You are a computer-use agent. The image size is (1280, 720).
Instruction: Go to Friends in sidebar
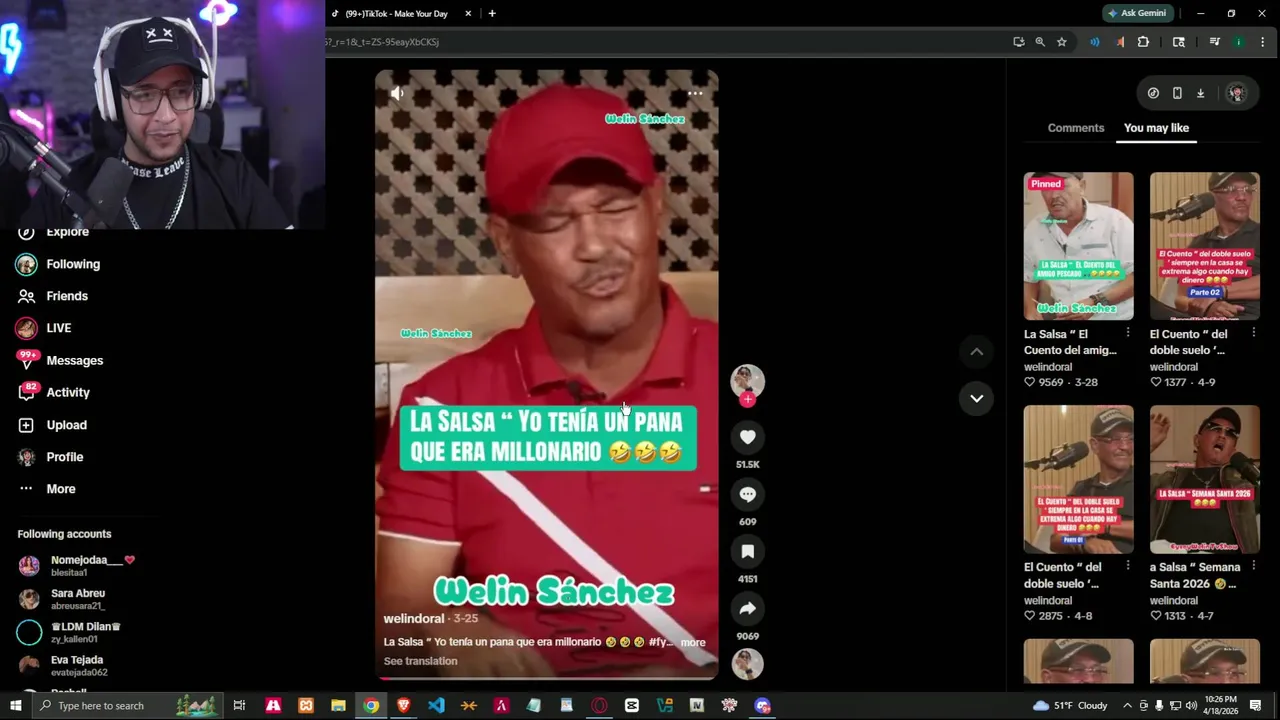pos(67,296)
